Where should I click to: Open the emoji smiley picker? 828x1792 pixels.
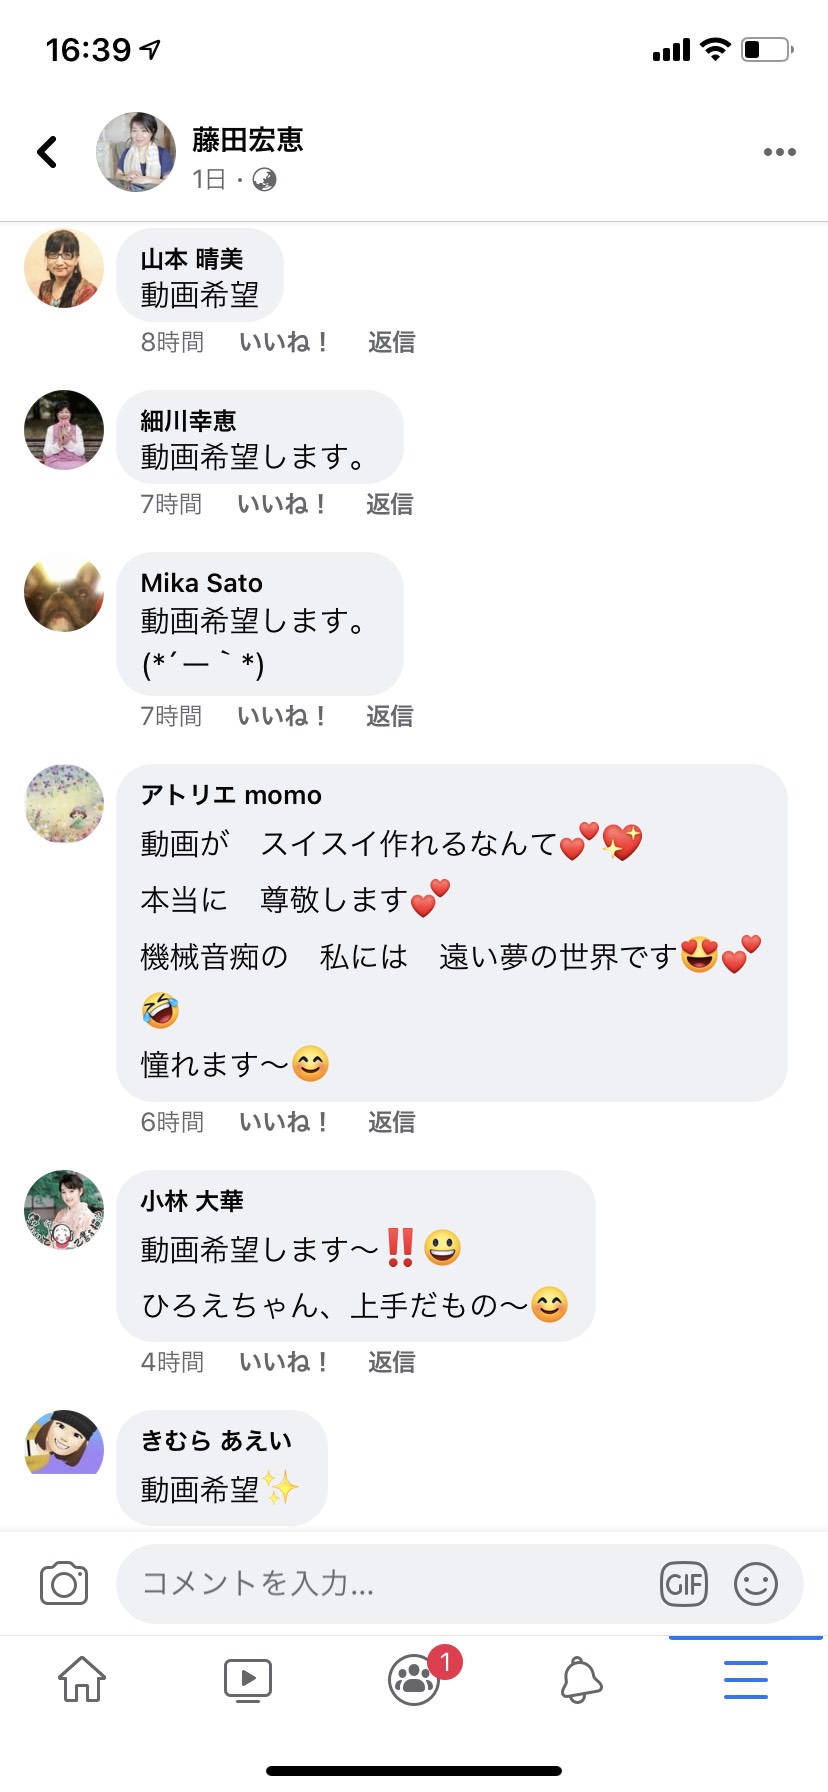[756, 1584]
